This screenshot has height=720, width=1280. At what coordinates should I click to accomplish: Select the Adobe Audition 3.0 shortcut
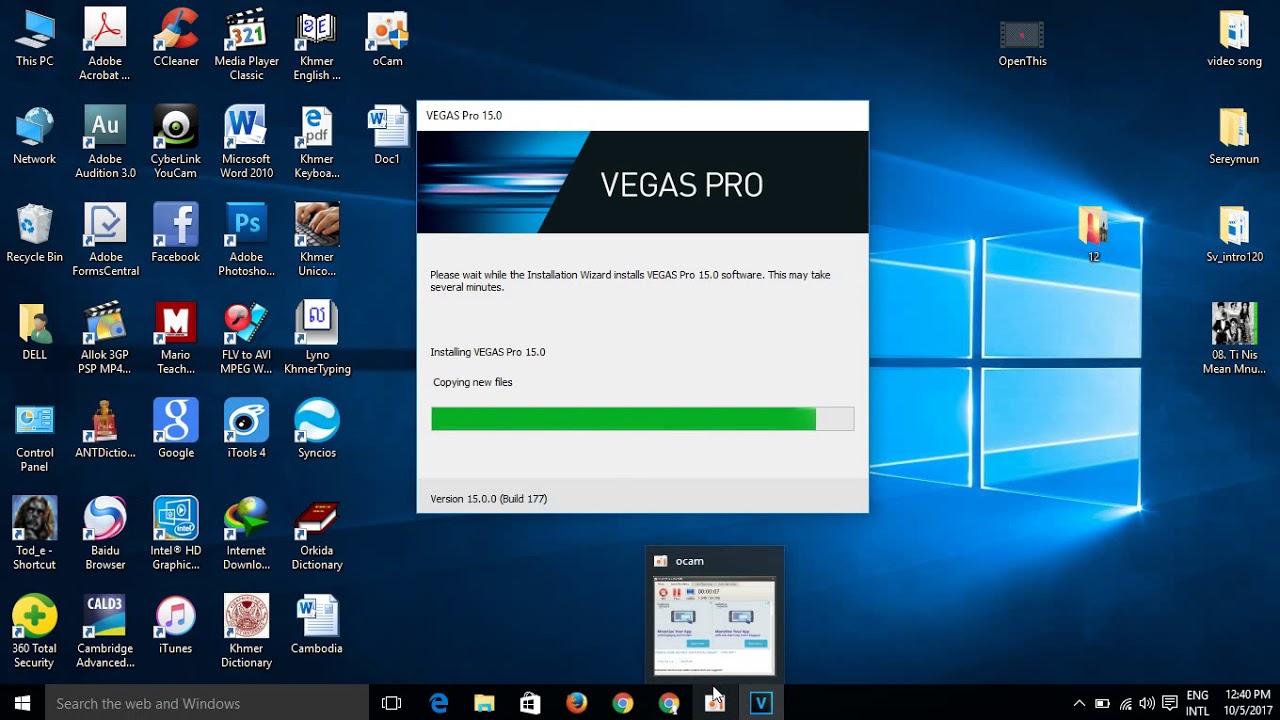click(x=105, y=142)
